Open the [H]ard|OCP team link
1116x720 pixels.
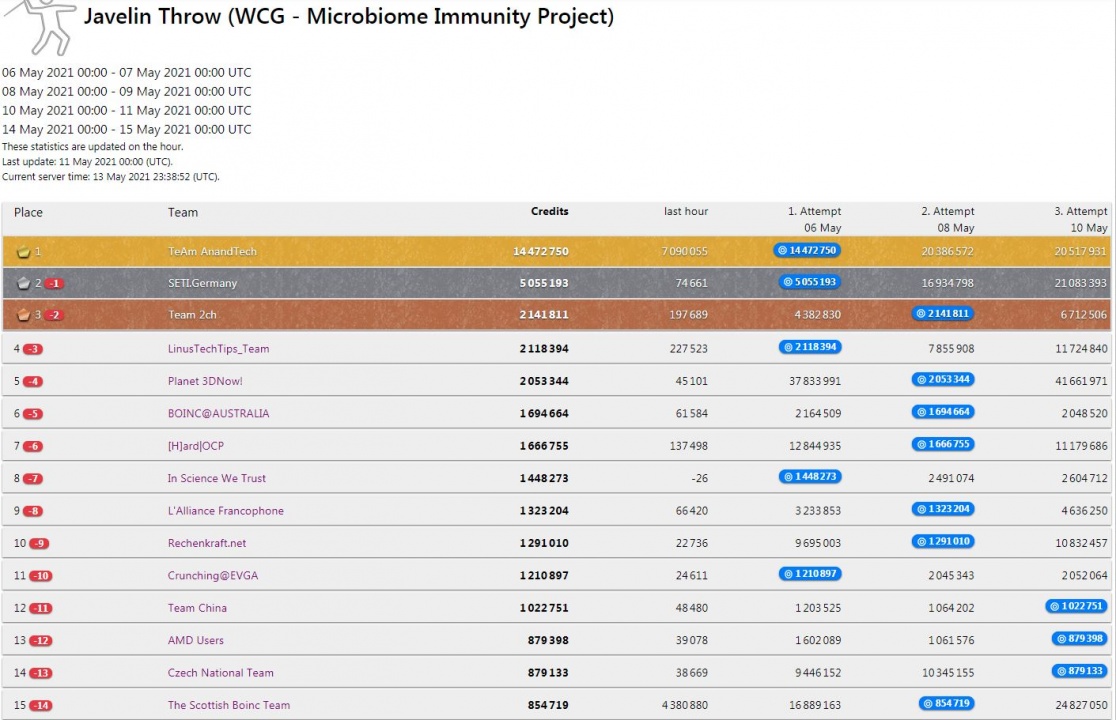click(196, 446)
